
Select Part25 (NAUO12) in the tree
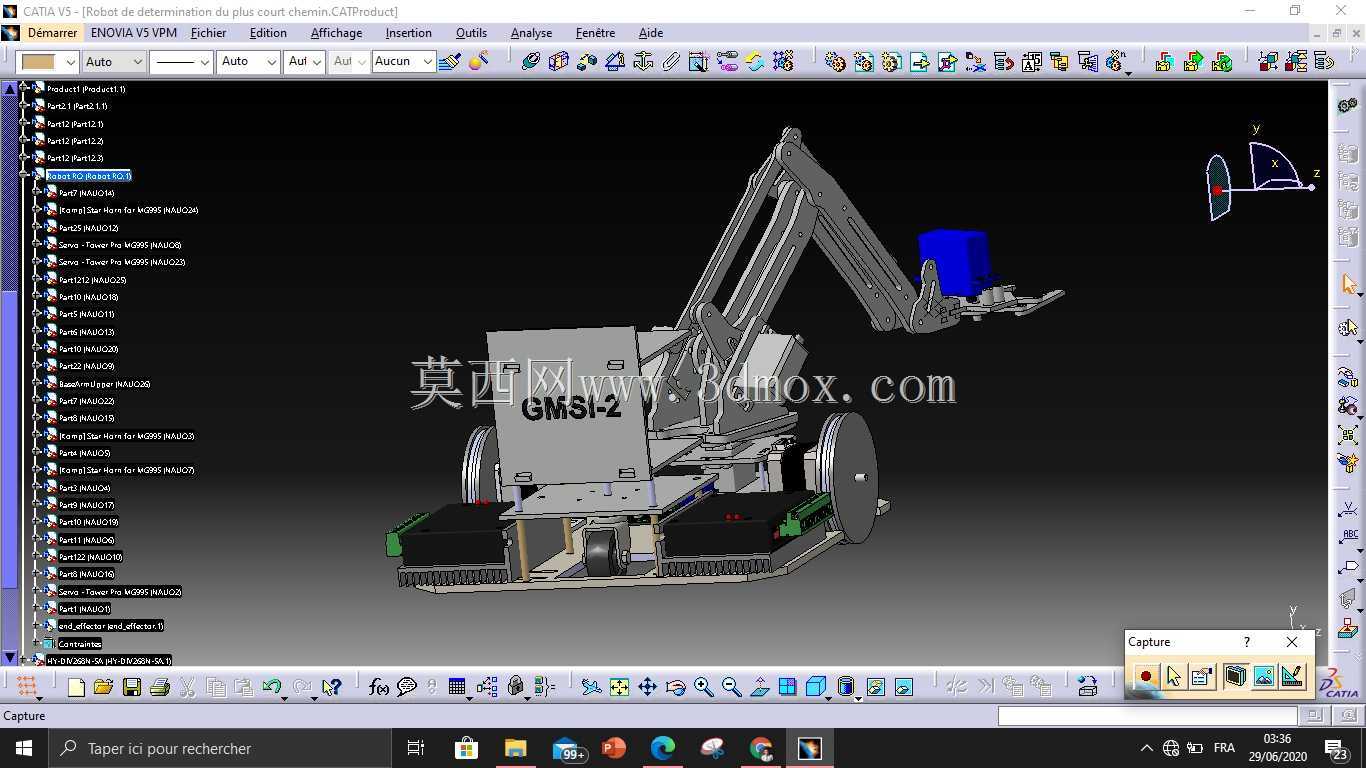click(88, 228)
